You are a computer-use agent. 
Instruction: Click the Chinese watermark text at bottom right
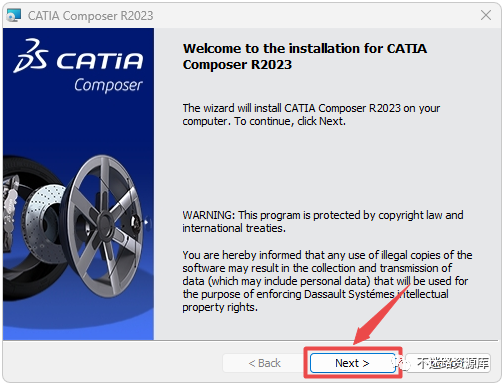[453, 363]
